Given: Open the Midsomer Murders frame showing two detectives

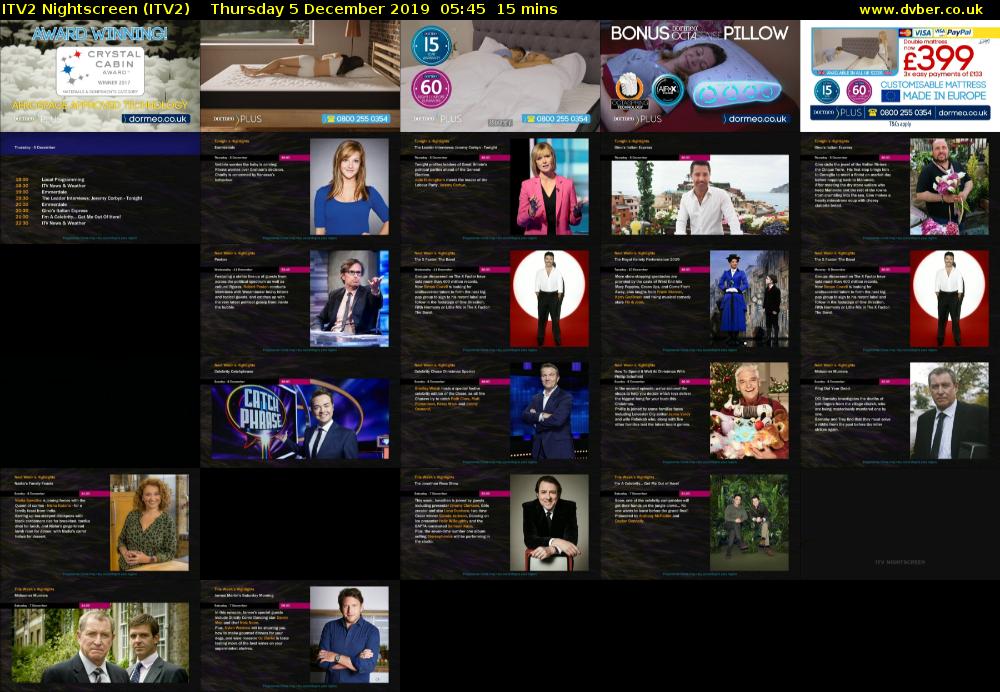Looking at the screenshot, I should point(99,636).
